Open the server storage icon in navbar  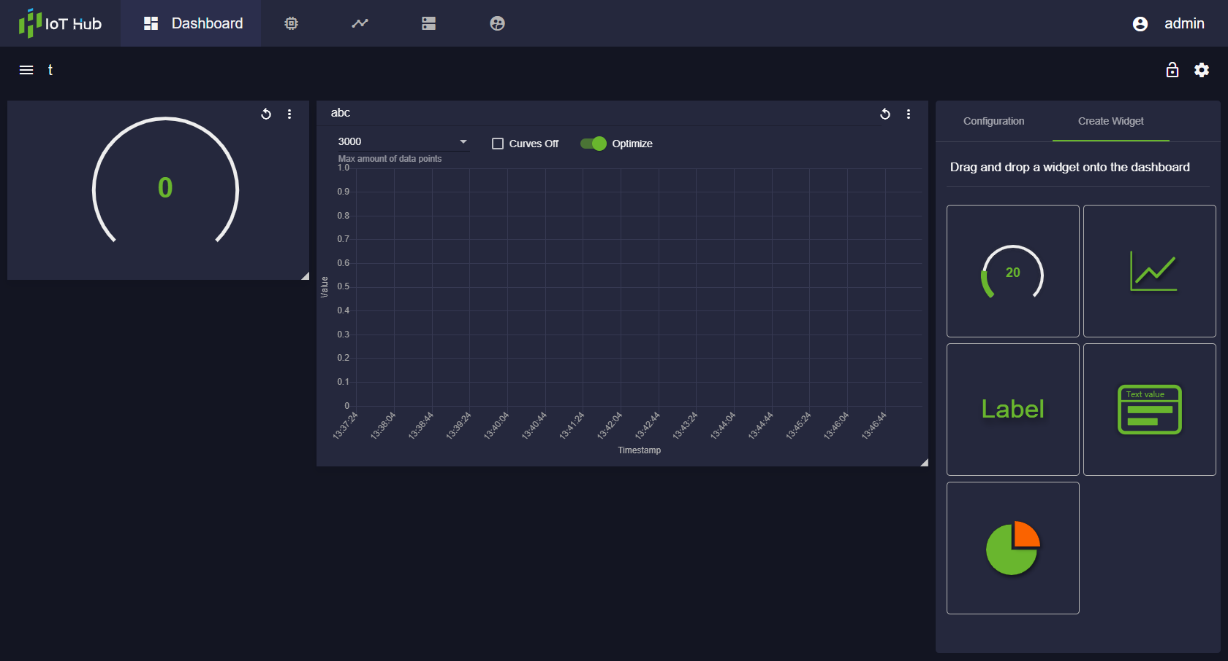429,23
